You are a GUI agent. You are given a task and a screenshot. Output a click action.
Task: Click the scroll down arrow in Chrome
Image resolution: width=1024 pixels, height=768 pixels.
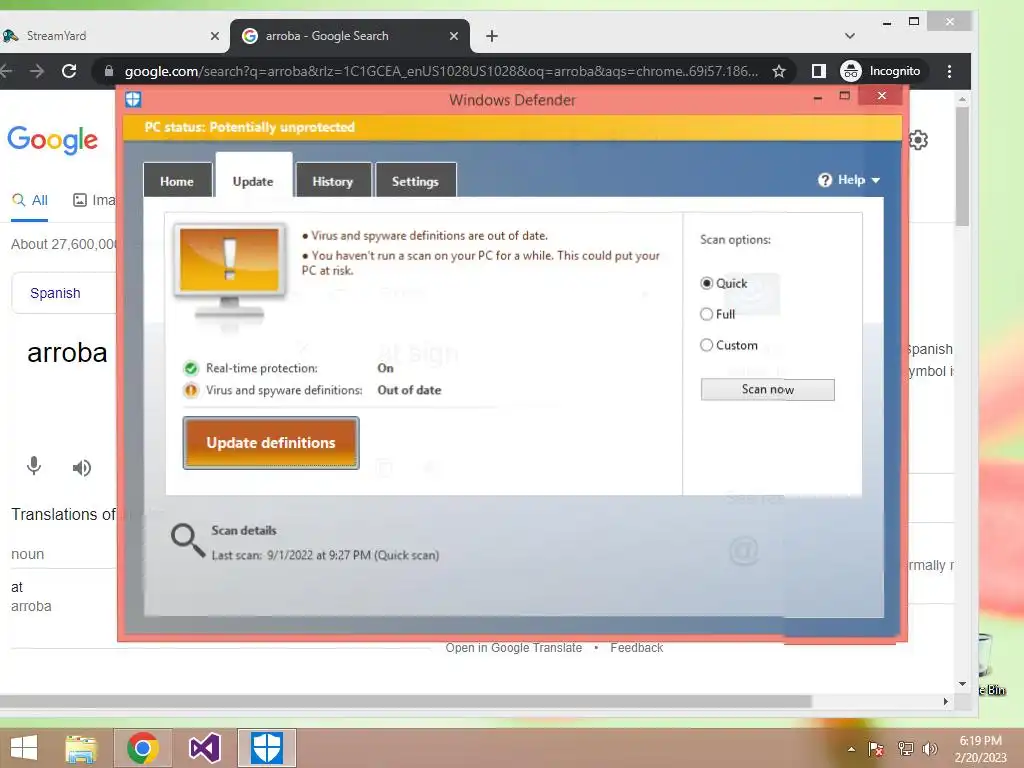962,684
